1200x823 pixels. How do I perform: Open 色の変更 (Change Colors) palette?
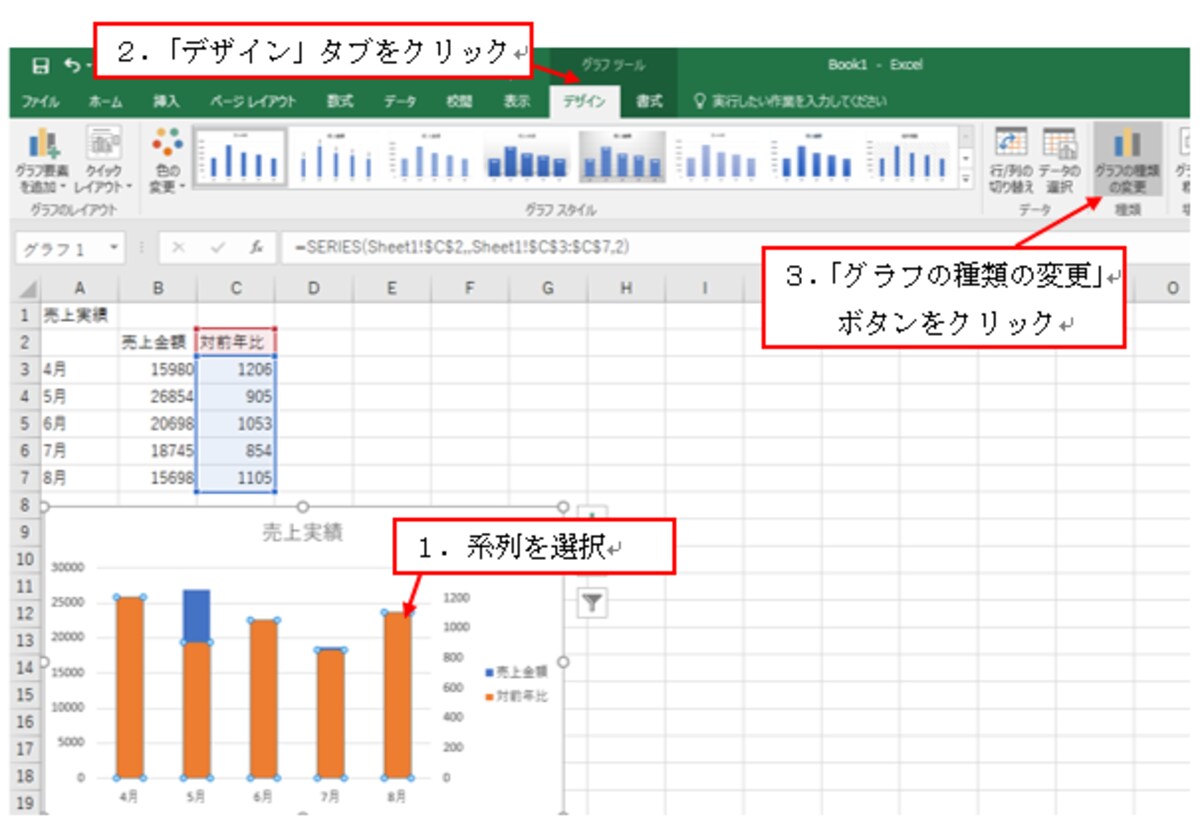click(x=167, y=160)
